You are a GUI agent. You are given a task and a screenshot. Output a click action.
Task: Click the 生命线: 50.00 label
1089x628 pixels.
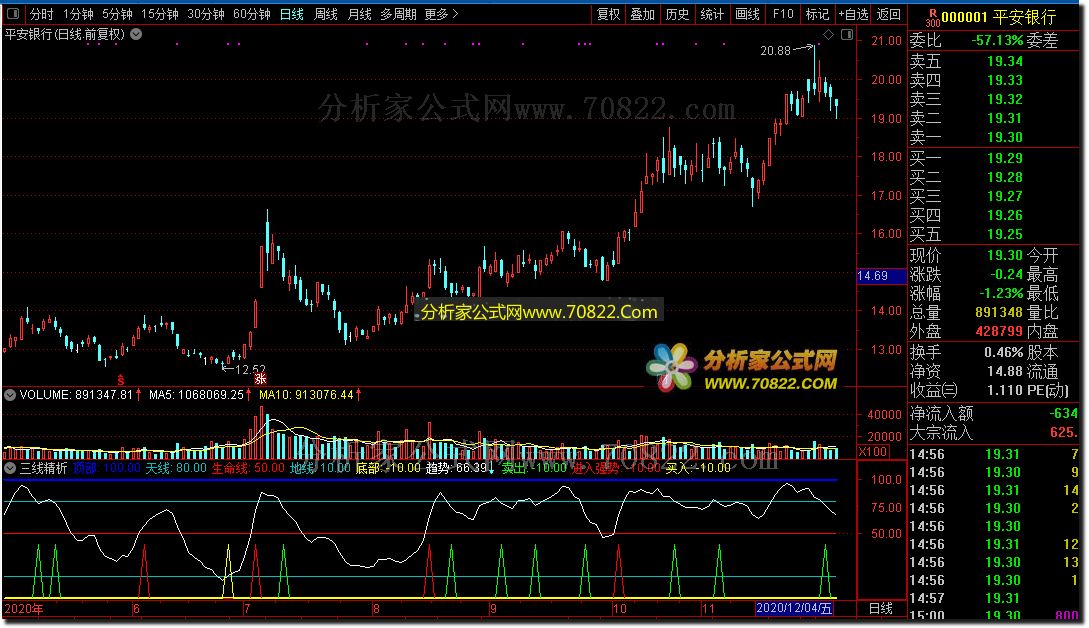click(247, 468)
